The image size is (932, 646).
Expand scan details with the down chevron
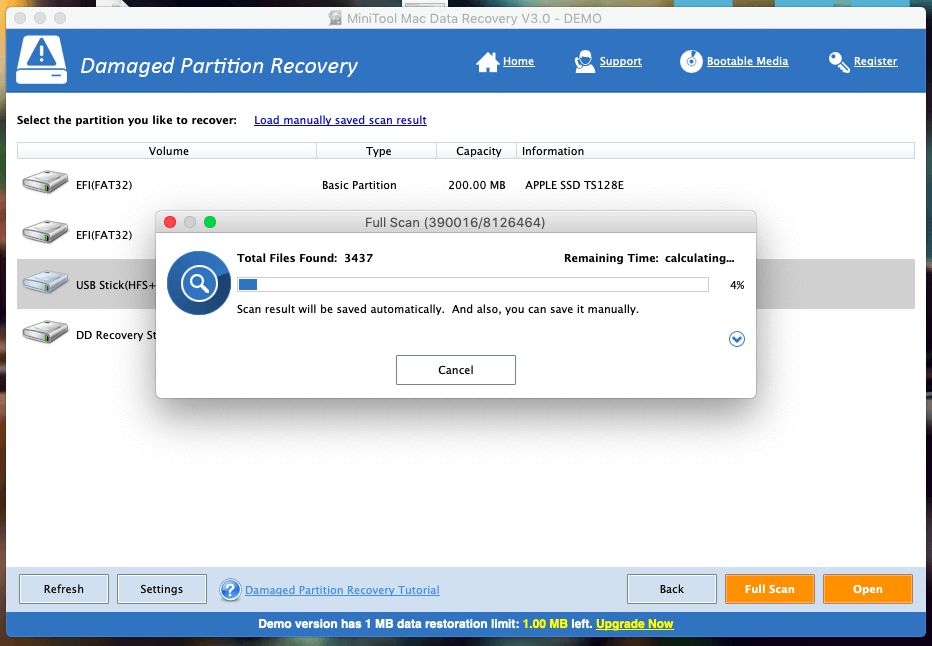736,339
